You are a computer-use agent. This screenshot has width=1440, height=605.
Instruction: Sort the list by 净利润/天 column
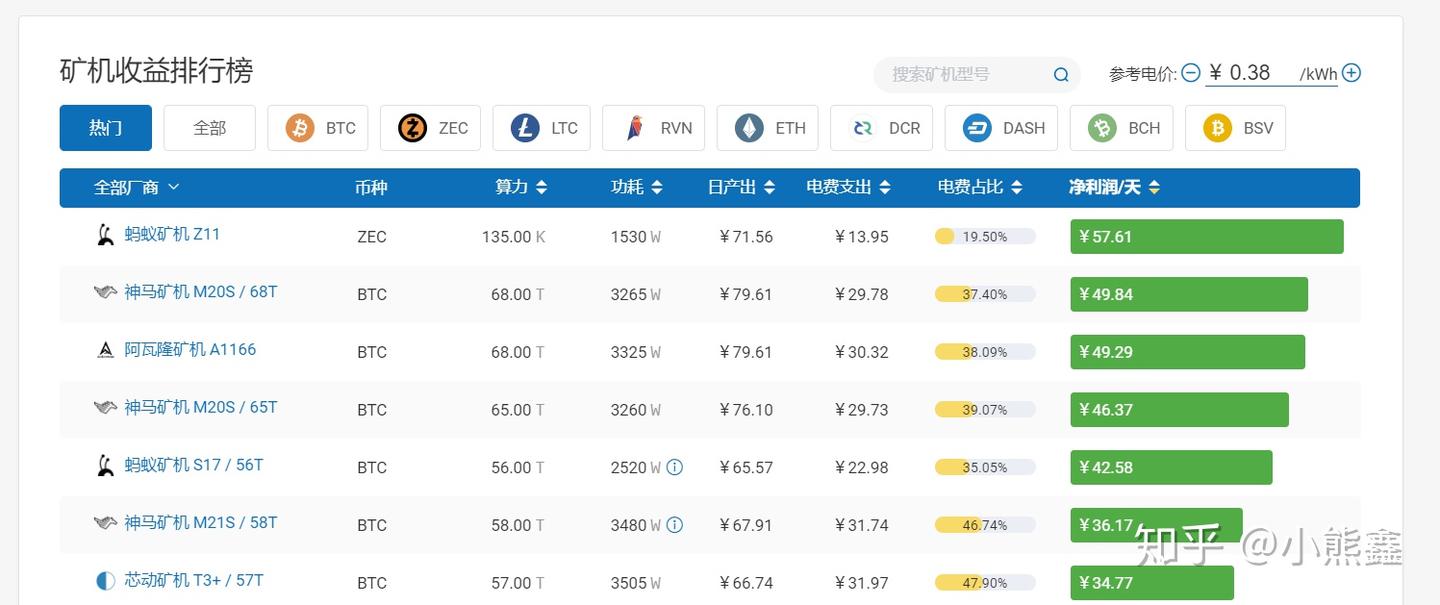(1114, 187)
